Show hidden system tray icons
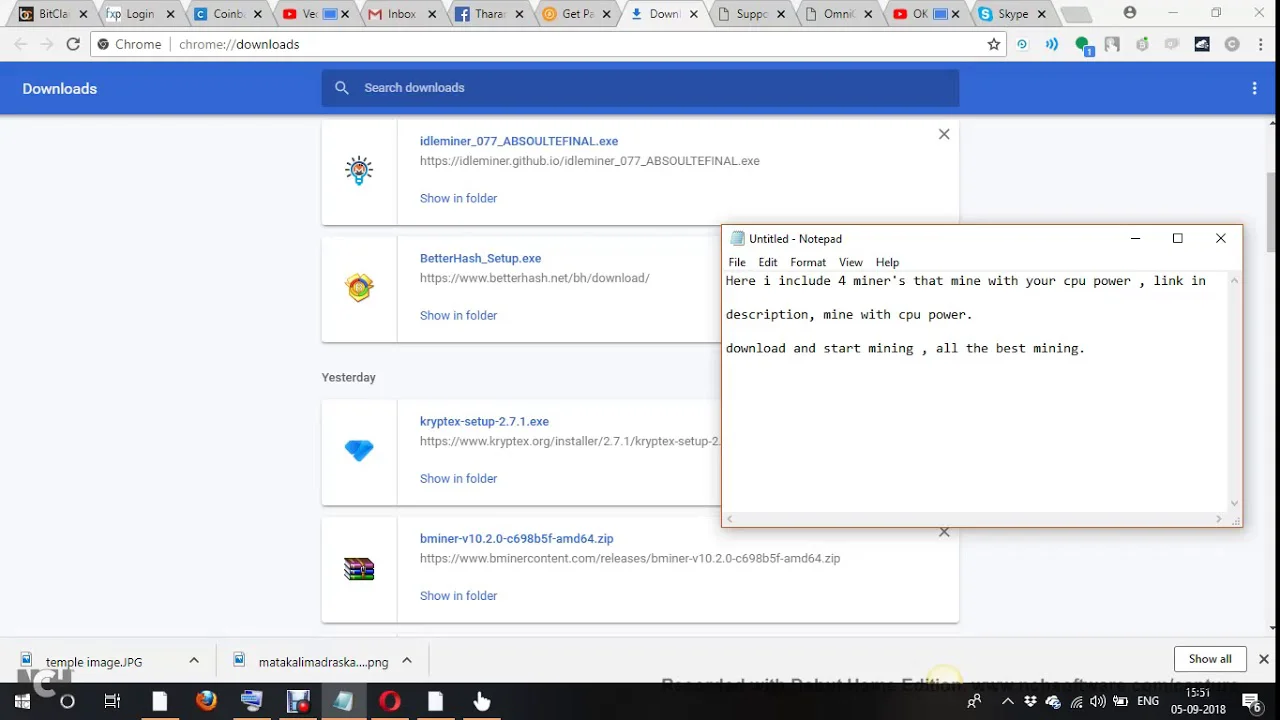 click(1009, 702)
